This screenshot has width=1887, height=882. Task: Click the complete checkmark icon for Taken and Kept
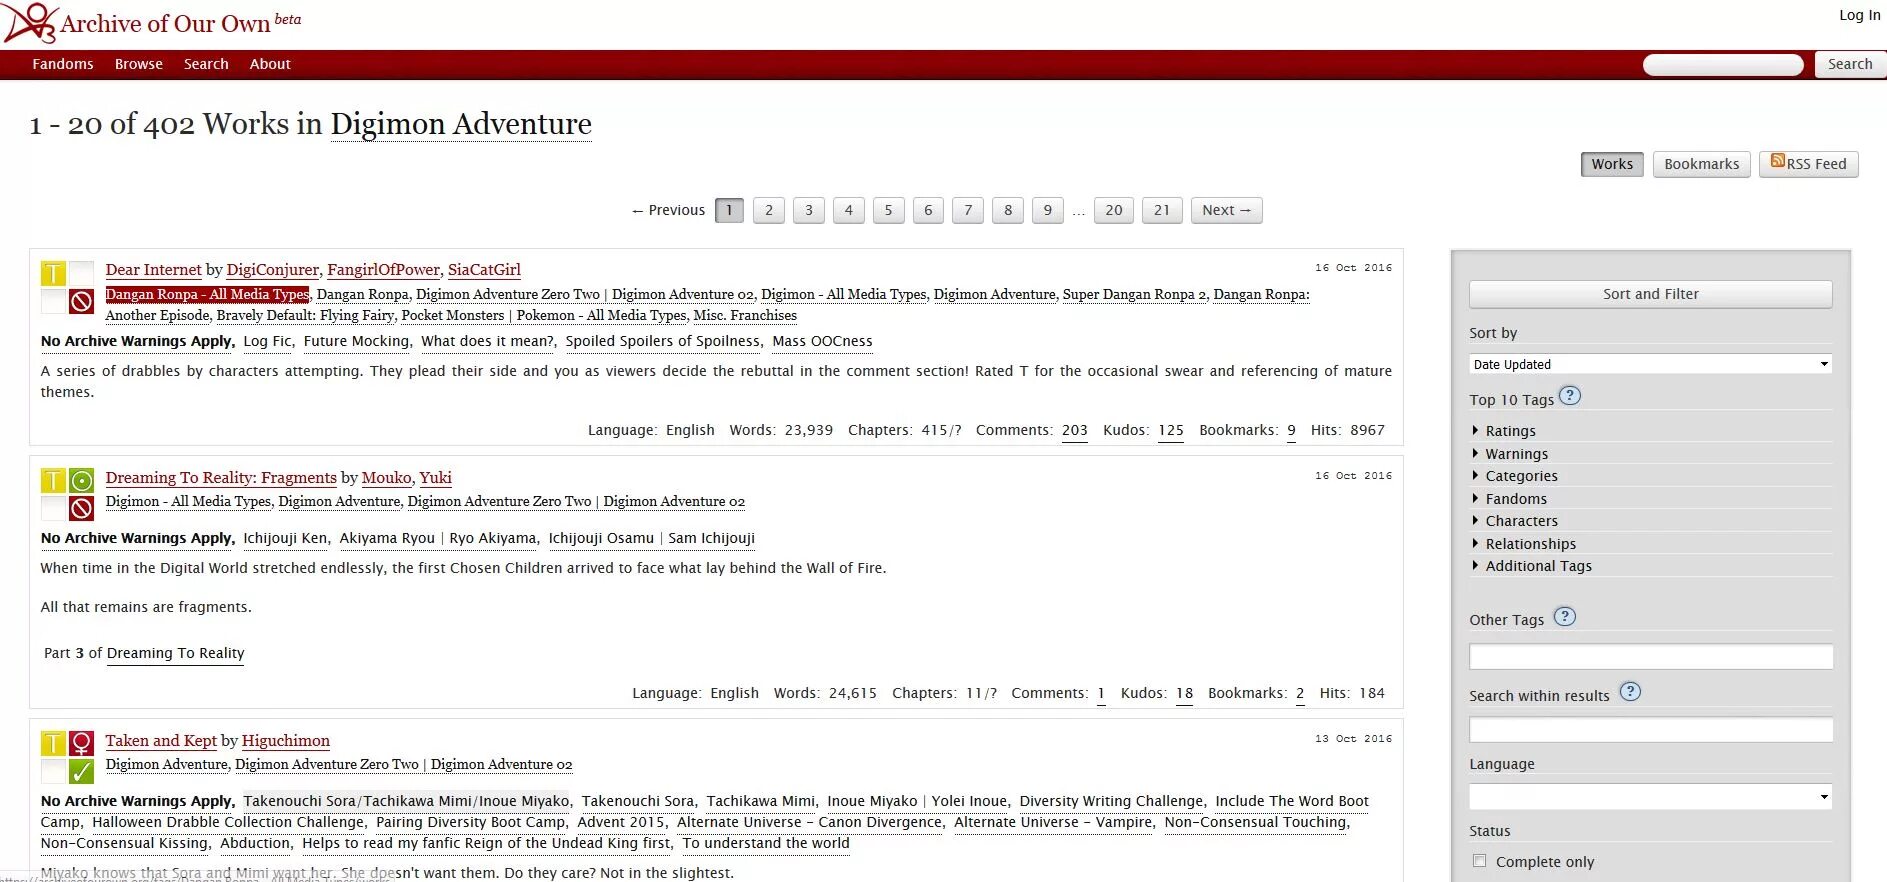[x=81, y=771]
